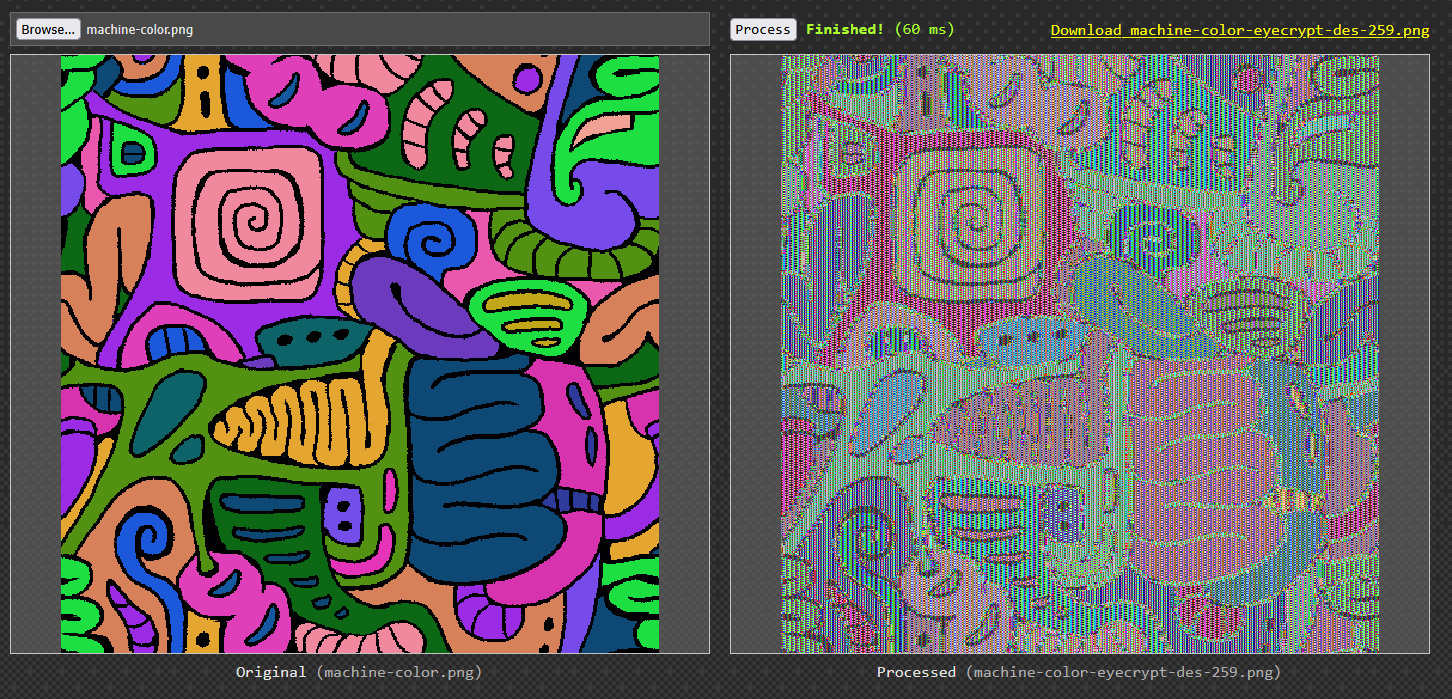This screenshot has height=699, width=1452.
Task: Click the green Finished! status text
Action: click(x=844, y=29)
